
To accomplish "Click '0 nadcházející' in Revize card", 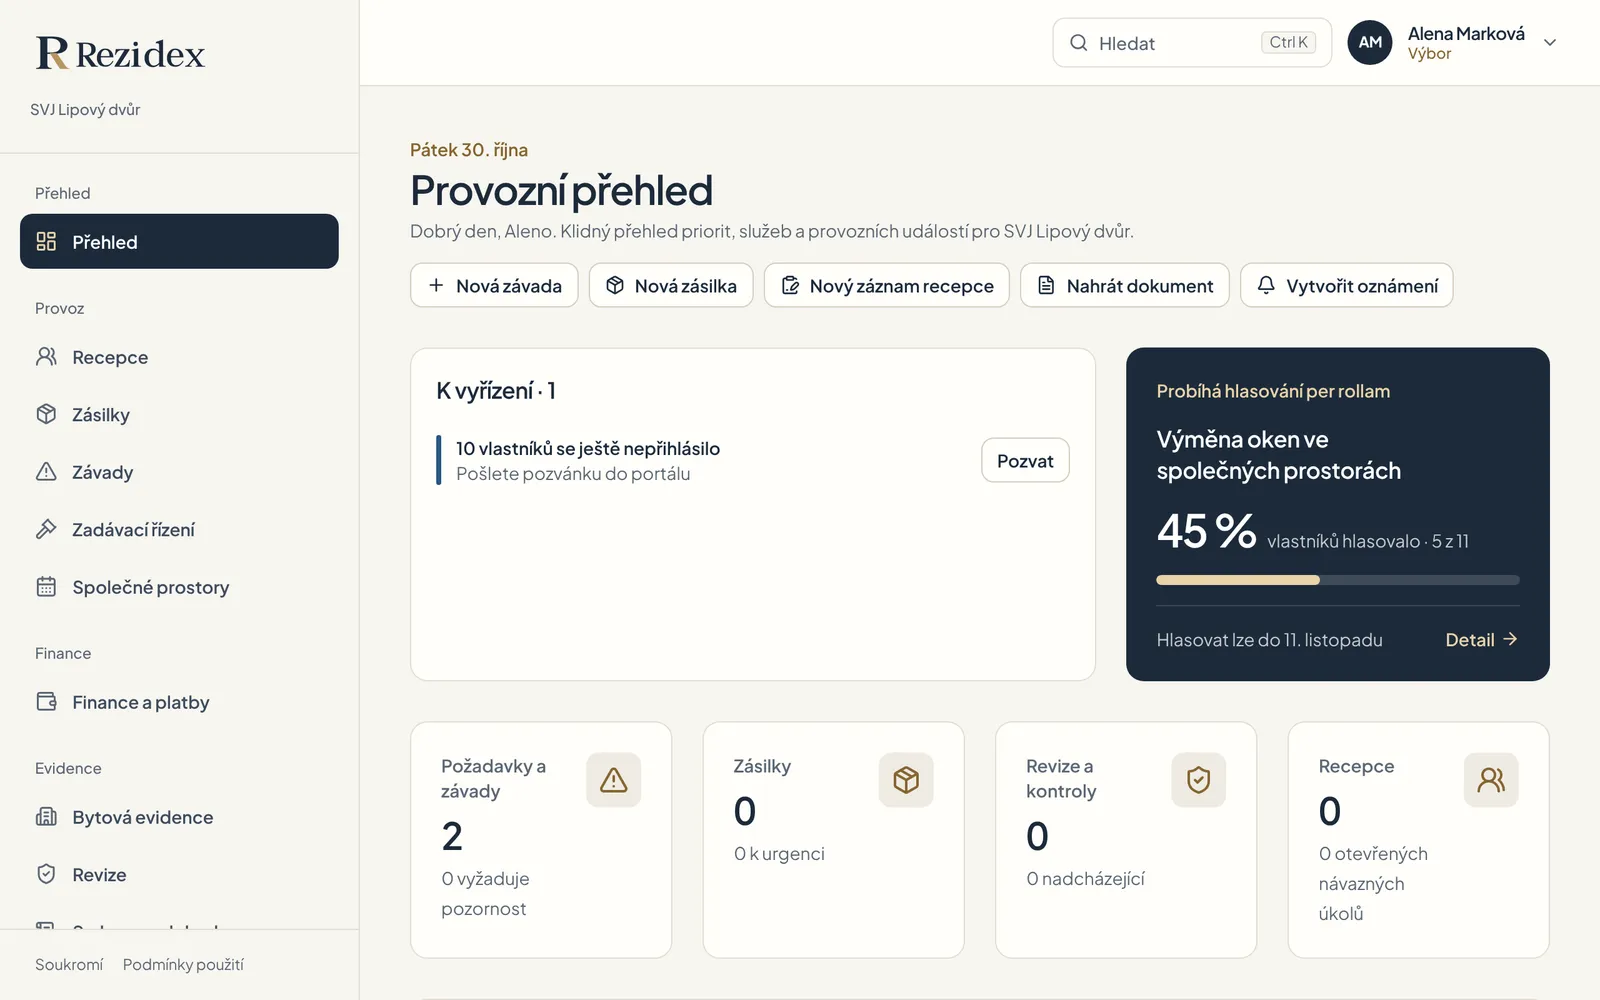I will click(1085, 879).
